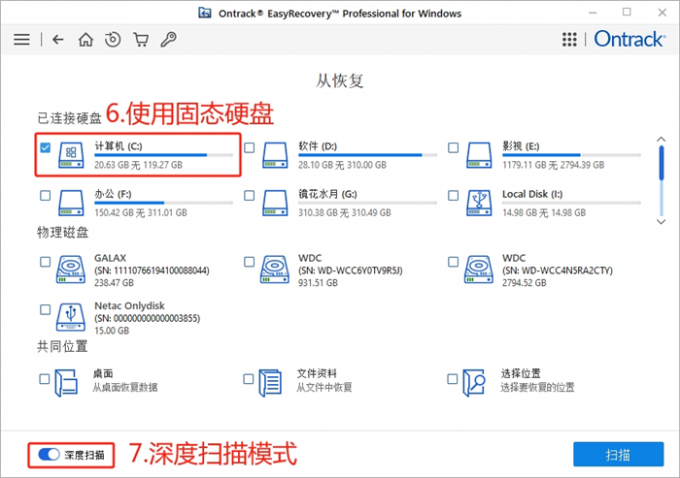Click the 从桌面恢复数据 description
Screen dimensions: 680x478
(x=125, y=387)
